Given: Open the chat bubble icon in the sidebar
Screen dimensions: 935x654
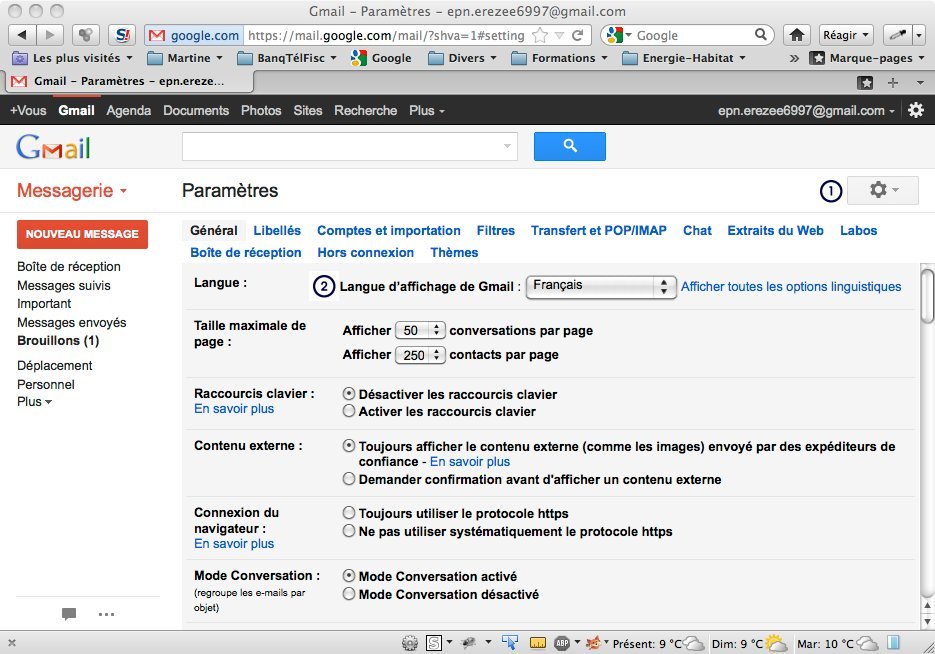Looking at the screenshot, I should coord(69,613).
